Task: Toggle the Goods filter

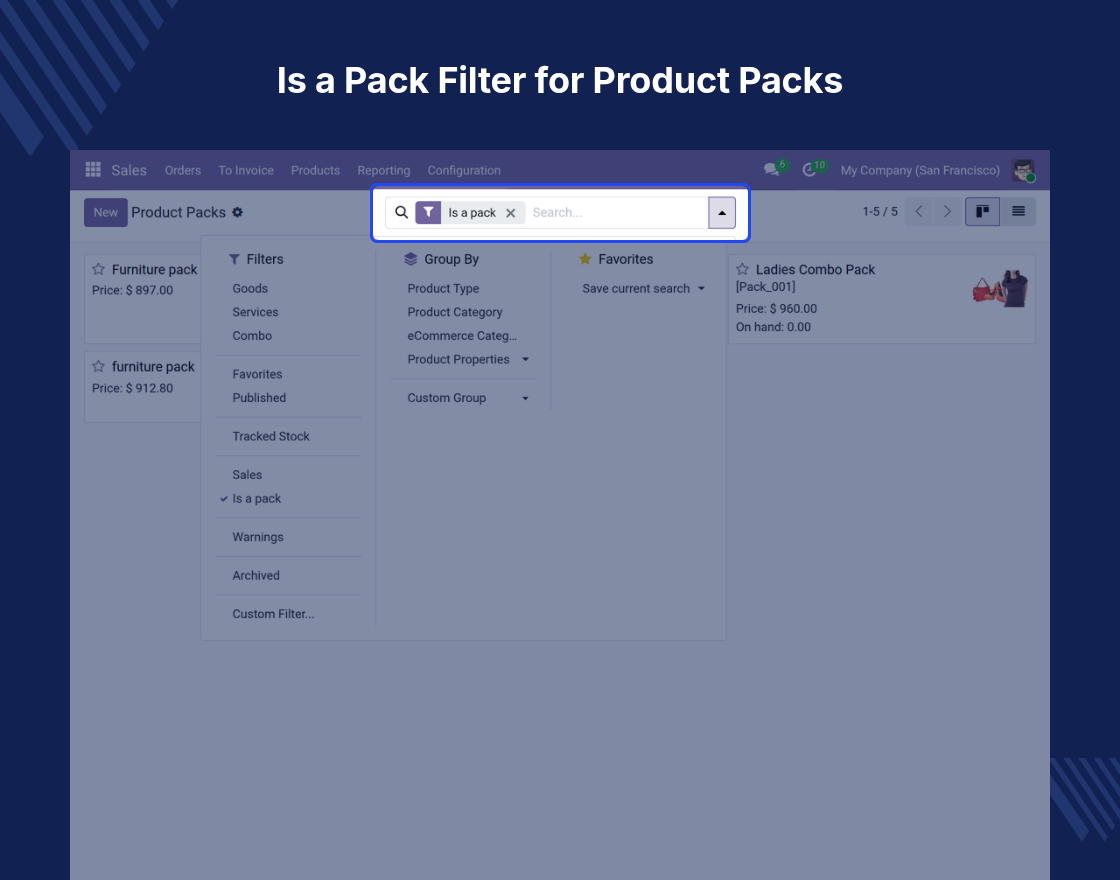Action: (x=250, y=289)
